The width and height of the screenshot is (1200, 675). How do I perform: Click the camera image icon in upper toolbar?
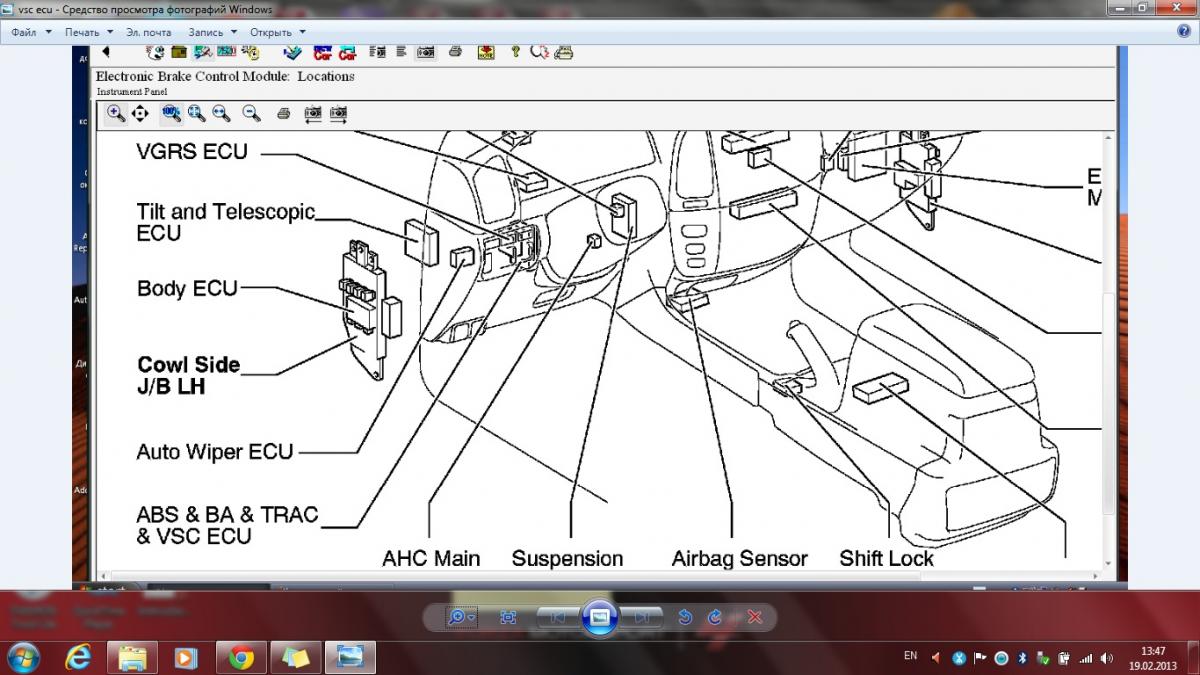click(425, 52)
